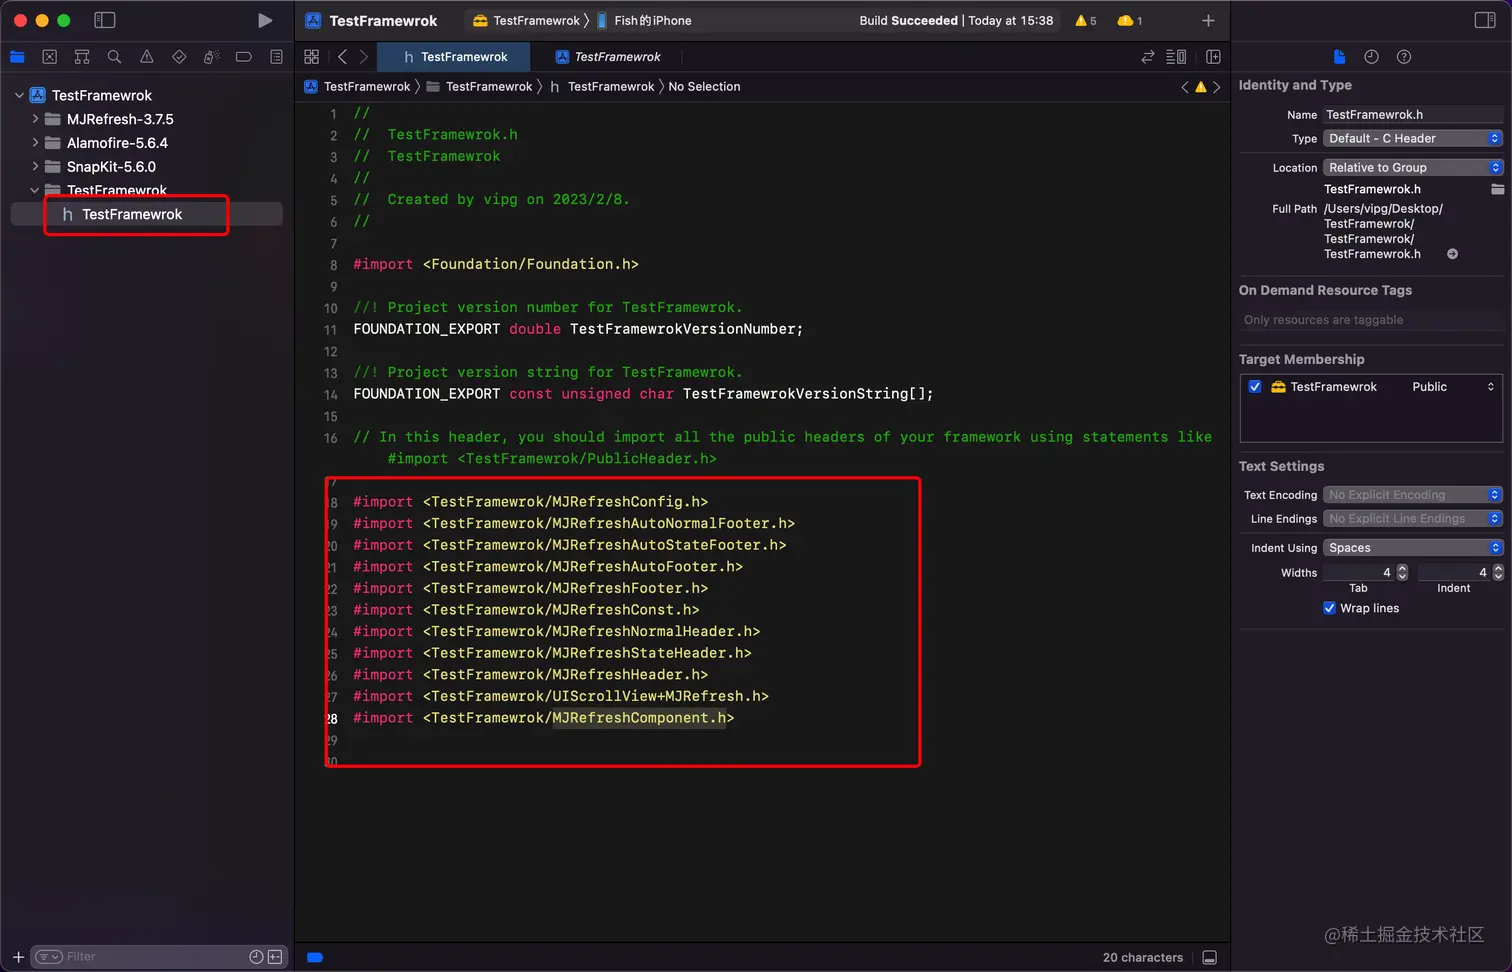This screenshot has height=972, width=1512.
Task: Edit the Name field TestFramewrok.h
Action: [x=1413, y=115]
